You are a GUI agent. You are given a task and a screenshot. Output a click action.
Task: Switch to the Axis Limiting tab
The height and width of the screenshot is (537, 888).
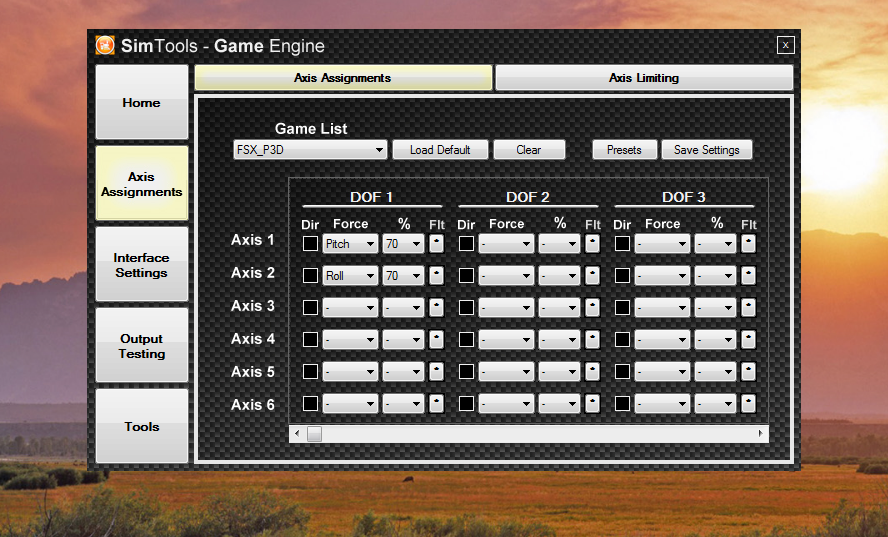644,78
